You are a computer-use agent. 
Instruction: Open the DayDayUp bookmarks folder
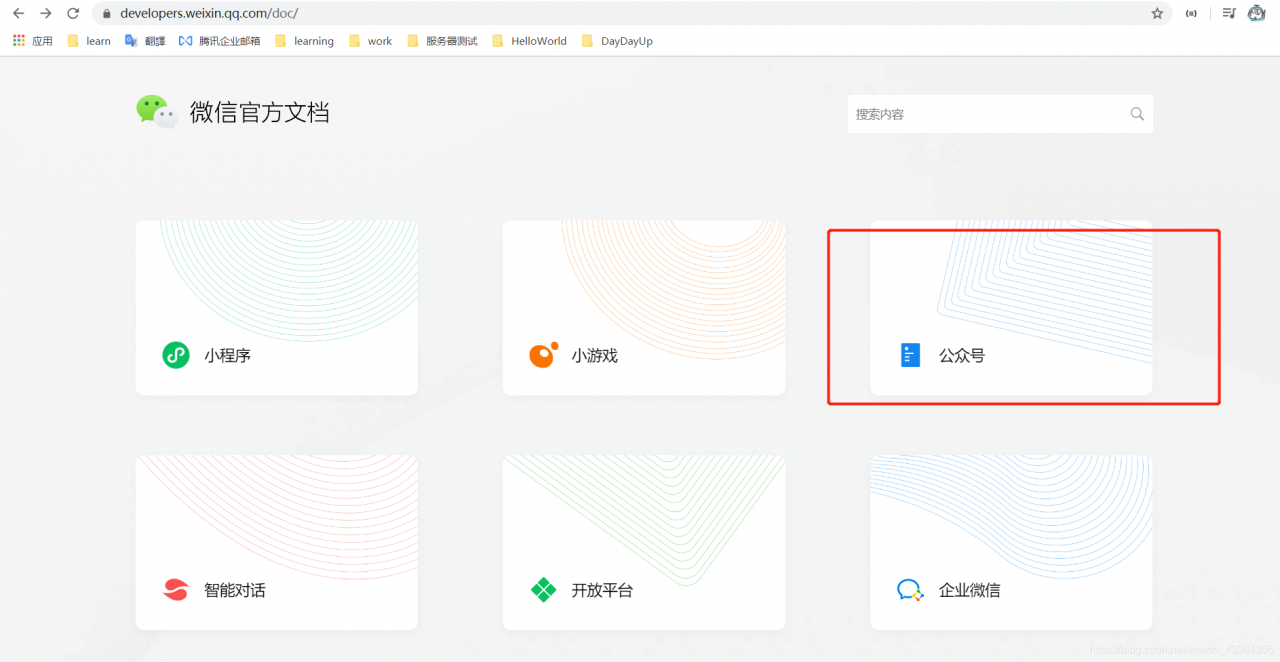pyautogui.click(x=617, y=40)
